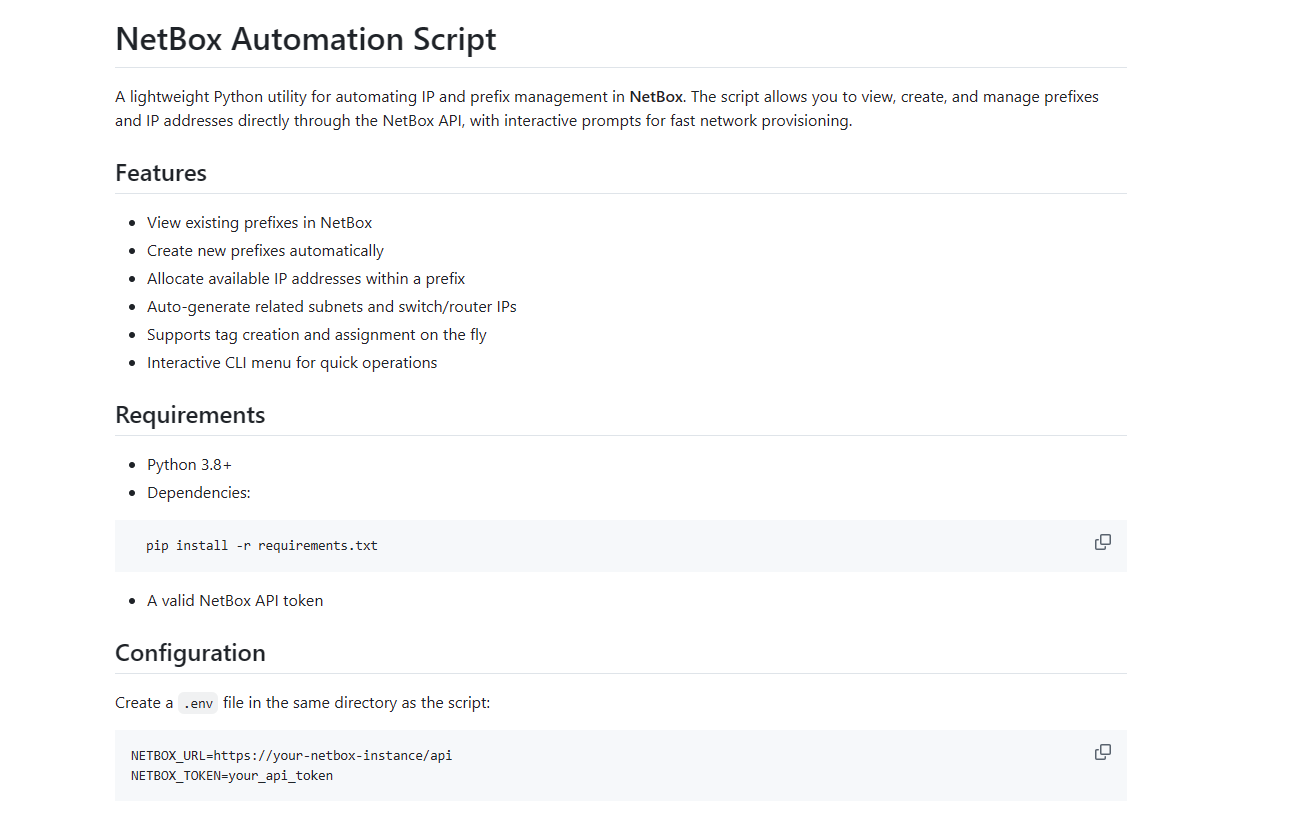Click the bold NetBox word in description
This screenshot has height=814, width=1312.
click(656, 97)
